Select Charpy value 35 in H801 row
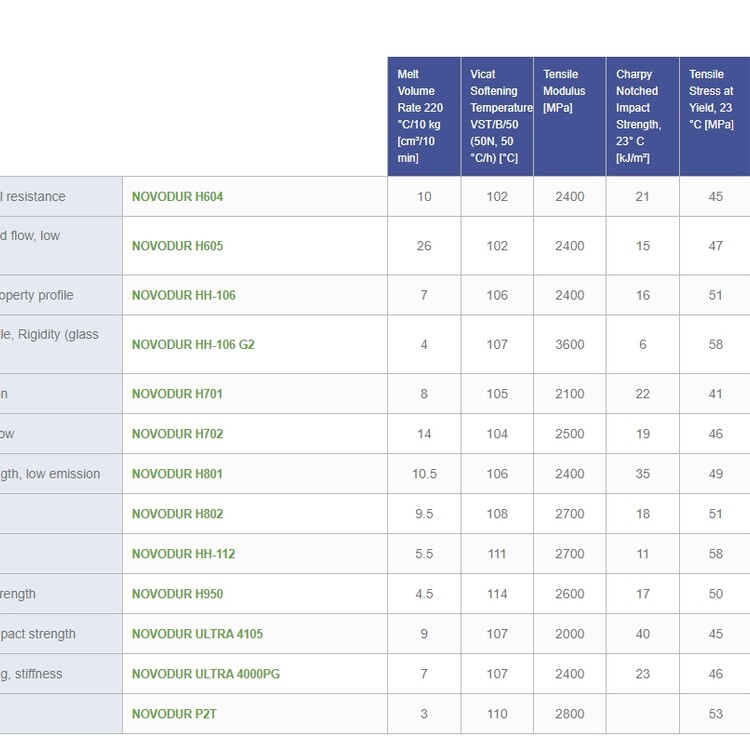This screenshot has height=750, width=750. [643, 474]
